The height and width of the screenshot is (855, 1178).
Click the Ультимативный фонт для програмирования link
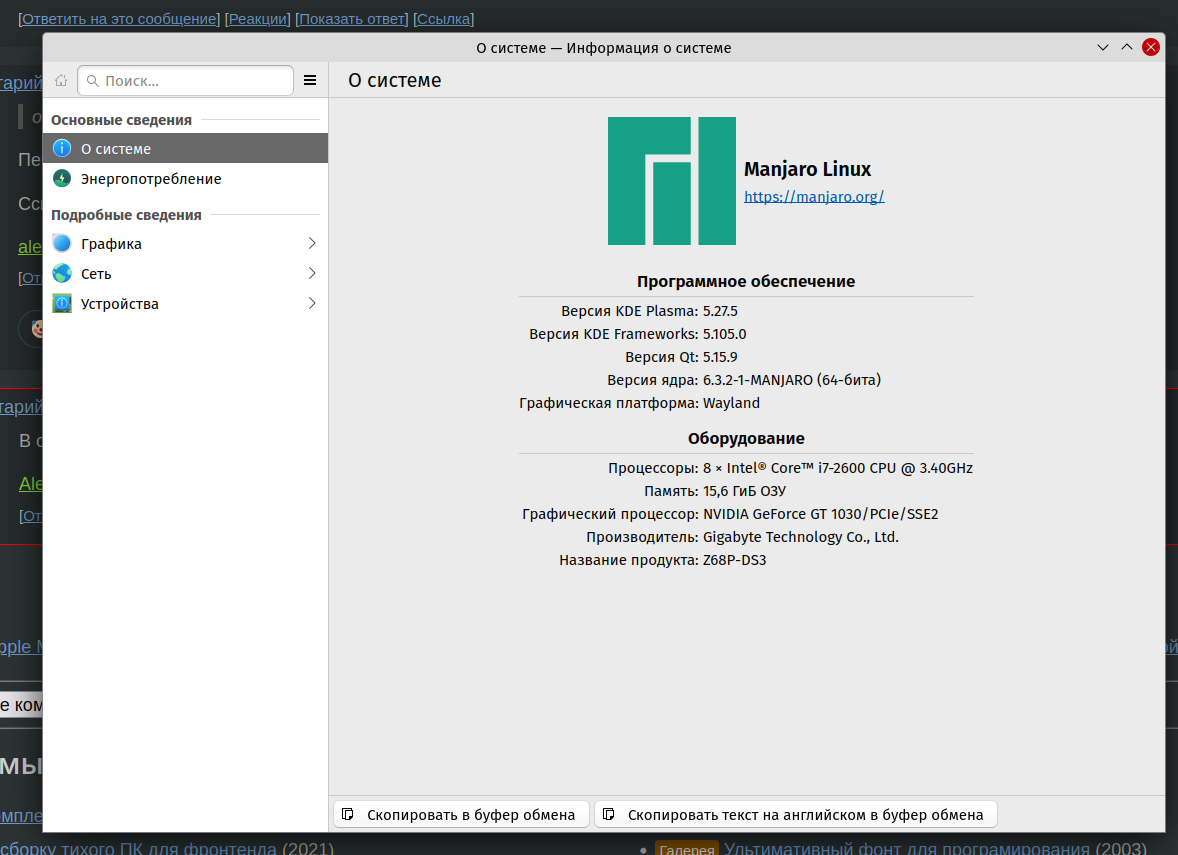tap(907, 848)
